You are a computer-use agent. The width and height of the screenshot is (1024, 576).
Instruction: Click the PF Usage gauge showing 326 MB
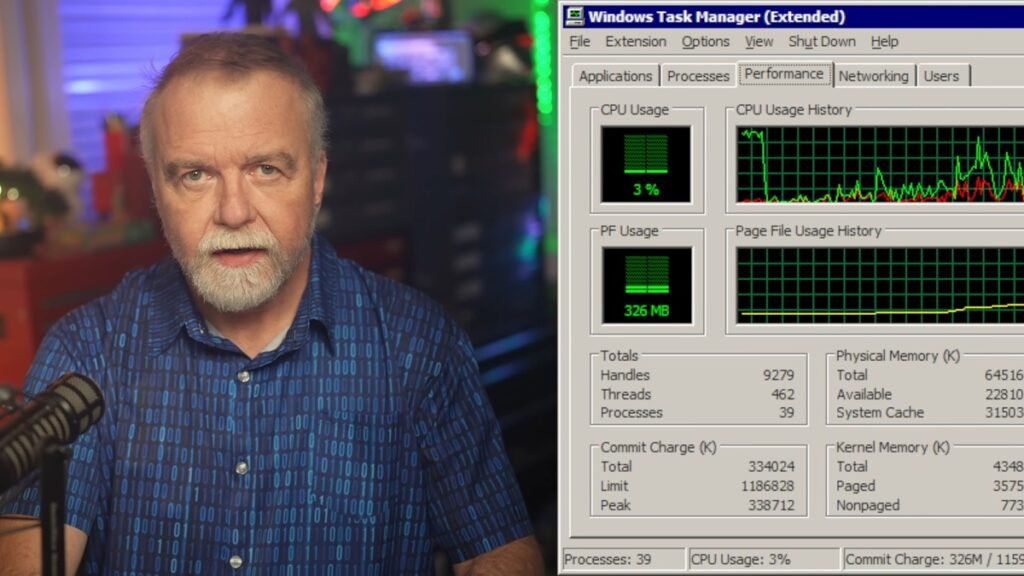(646, 285)
